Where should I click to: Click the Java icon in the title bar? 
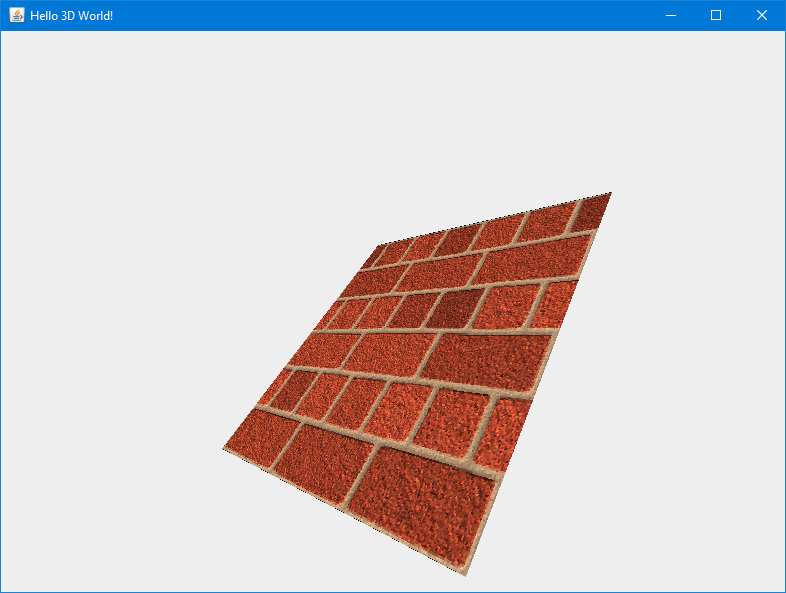click(x=17, y=16)
